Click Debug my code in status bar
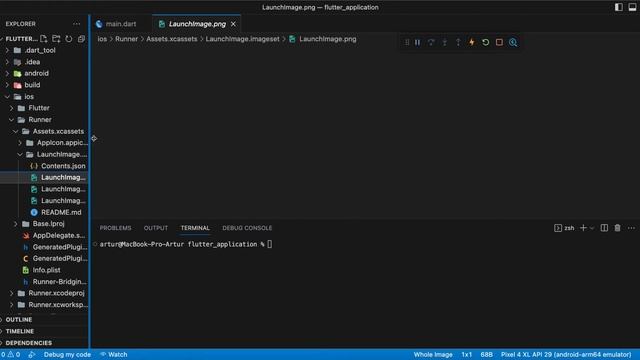The height and width of the screenshot is (360, 640). coord(67,354)
